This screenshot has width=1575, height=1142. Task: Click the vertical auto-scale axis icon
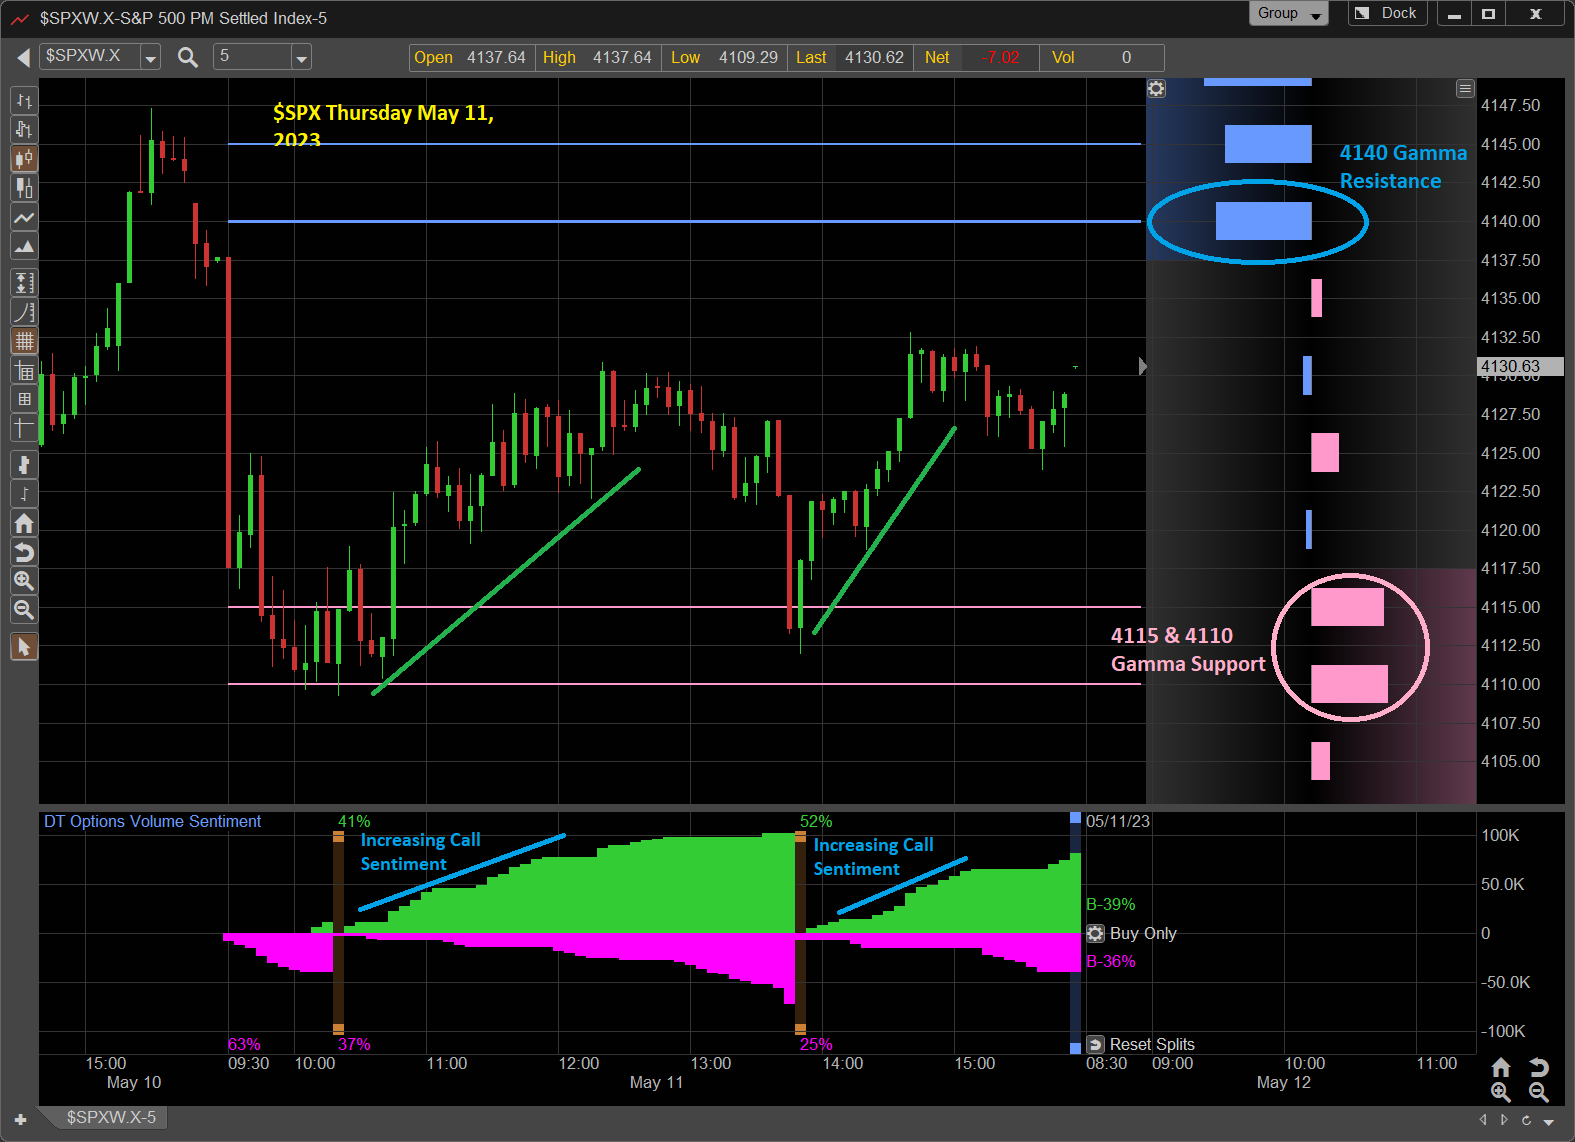pos(24,283)
